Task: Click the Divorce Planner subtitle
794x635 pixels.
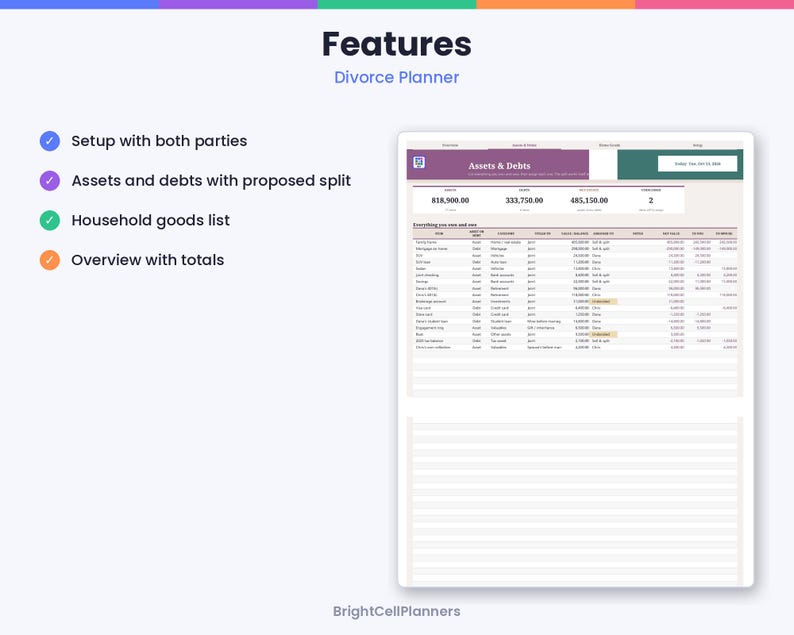Action: tap(396, 77)
